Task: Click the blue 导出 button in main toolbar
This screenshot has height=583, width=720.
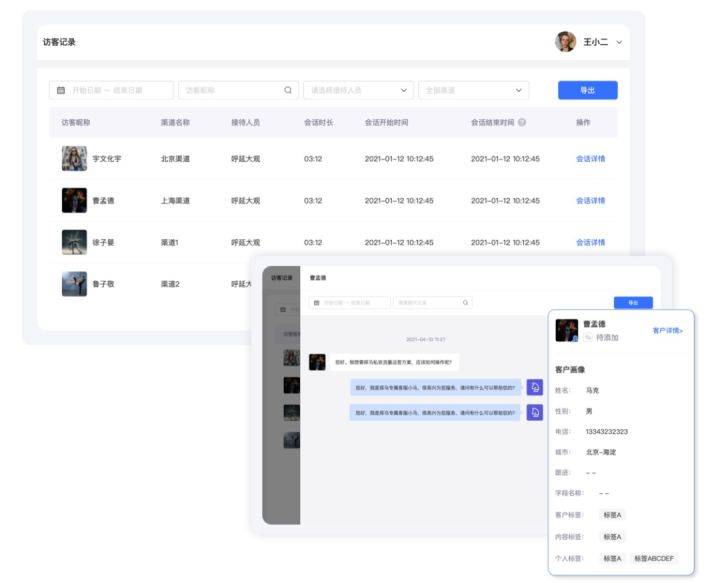Action: pyautogui.click(x=588, y=90)
